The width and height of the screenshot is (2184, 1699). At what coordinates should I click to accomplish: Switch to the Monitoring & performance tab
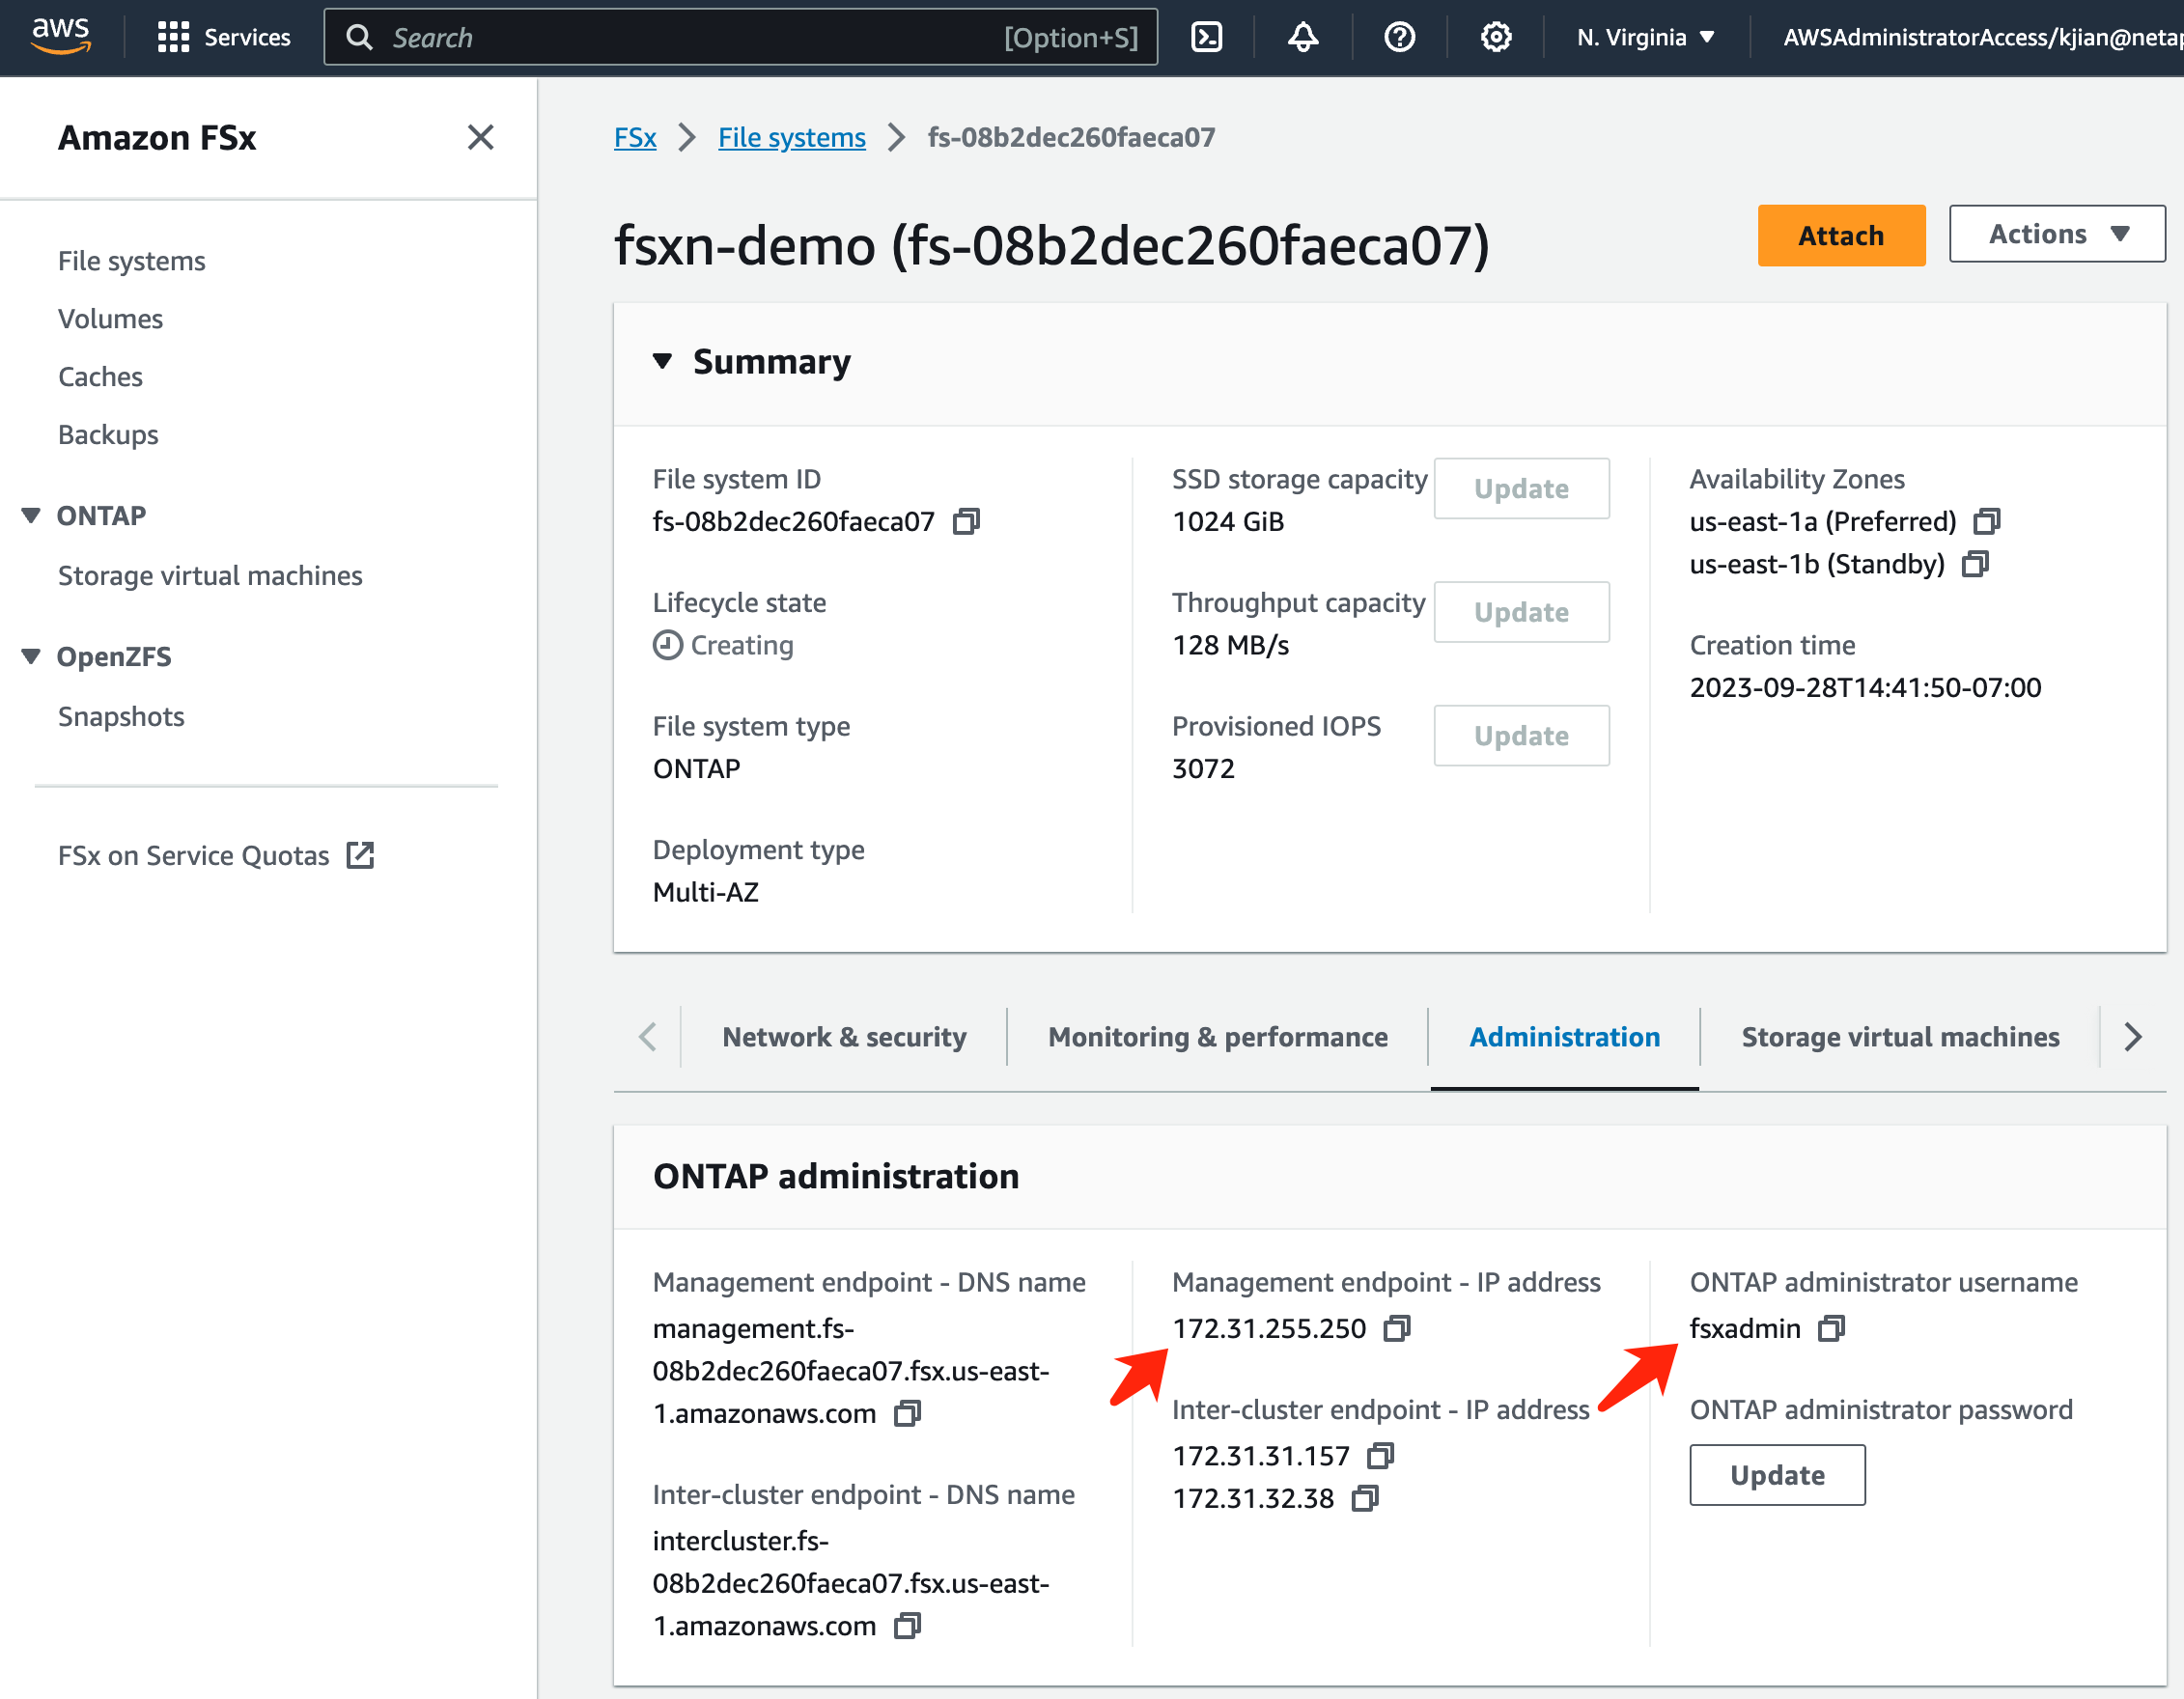[1217, 1037]
